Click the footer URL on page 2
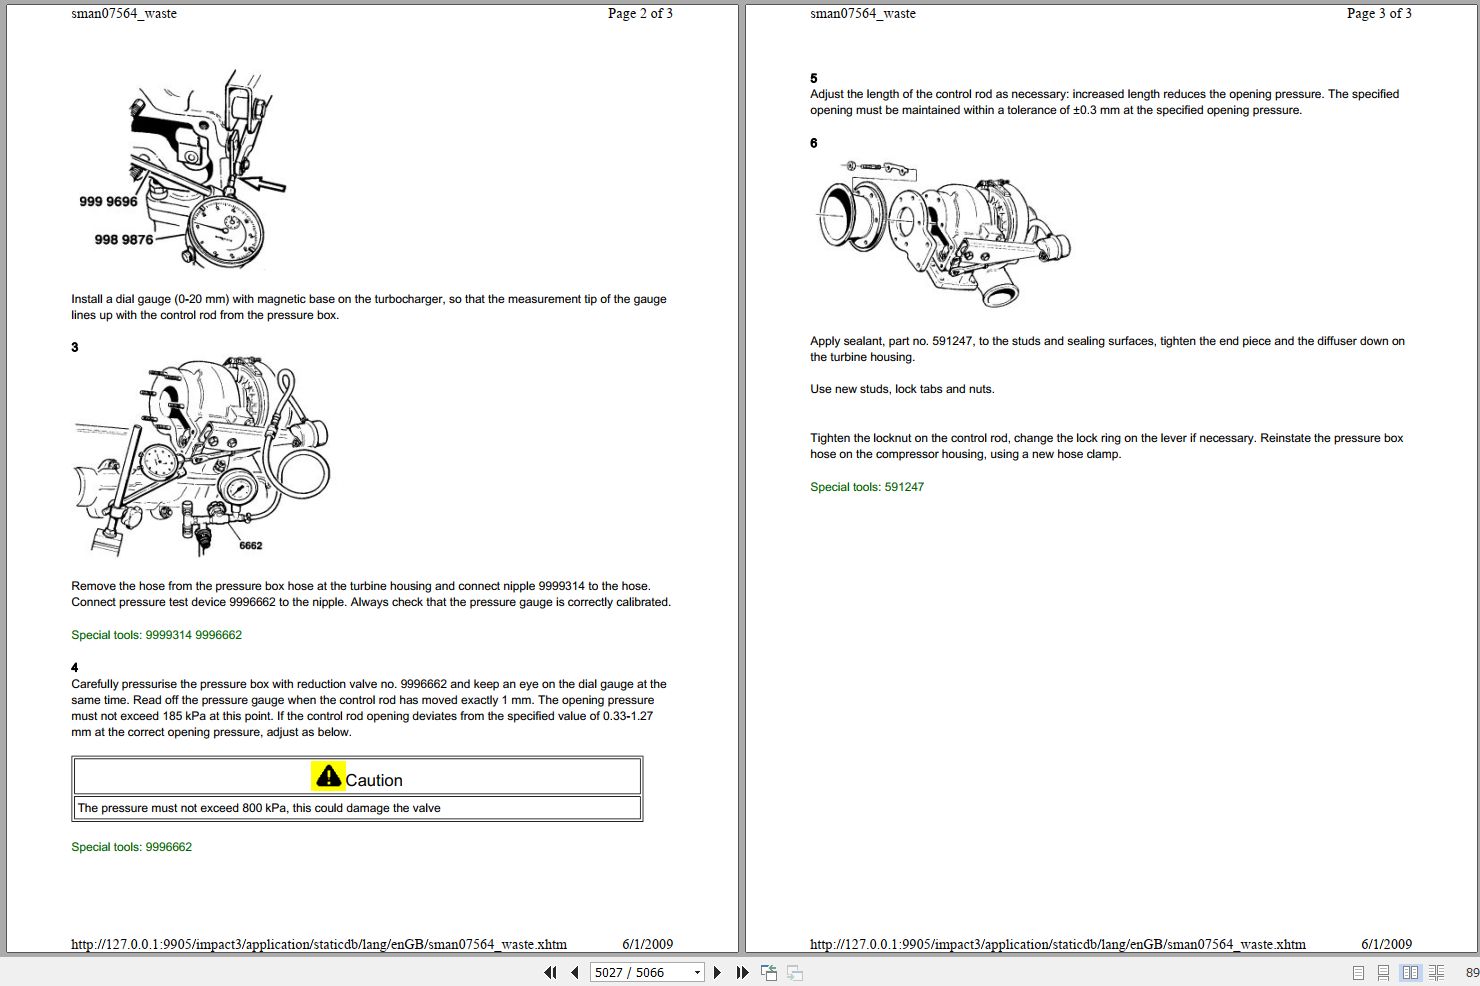1480x986 pixels. coord(319,944)
